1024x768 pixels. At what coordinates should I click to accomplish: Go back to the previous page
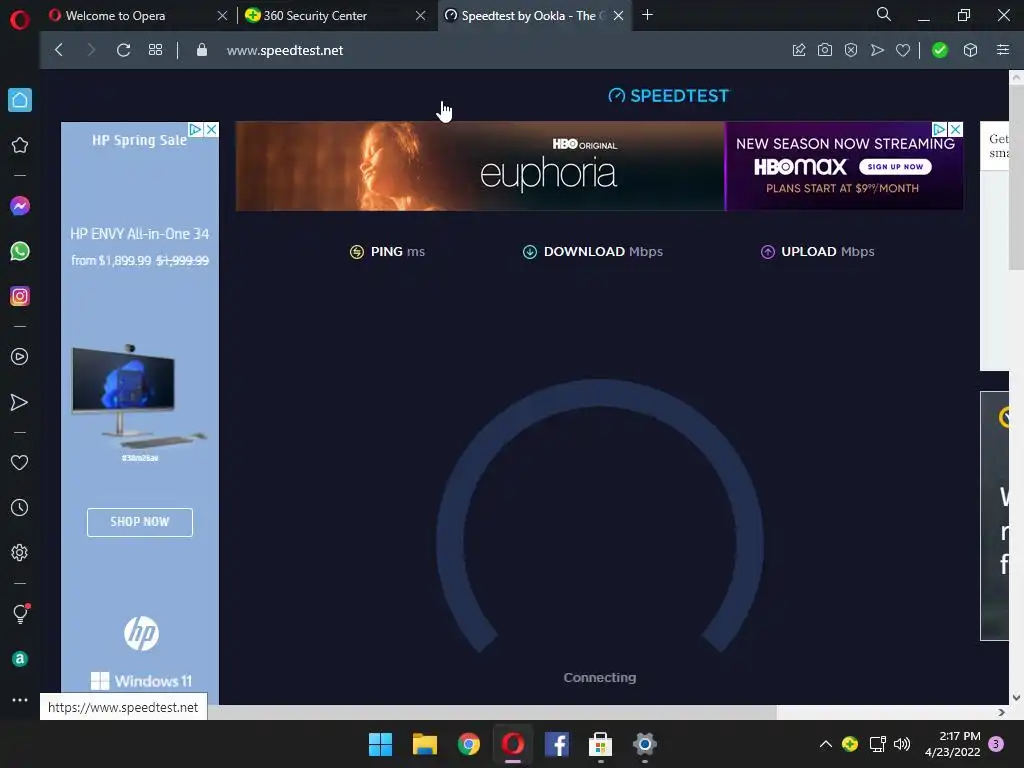[59, 50]
